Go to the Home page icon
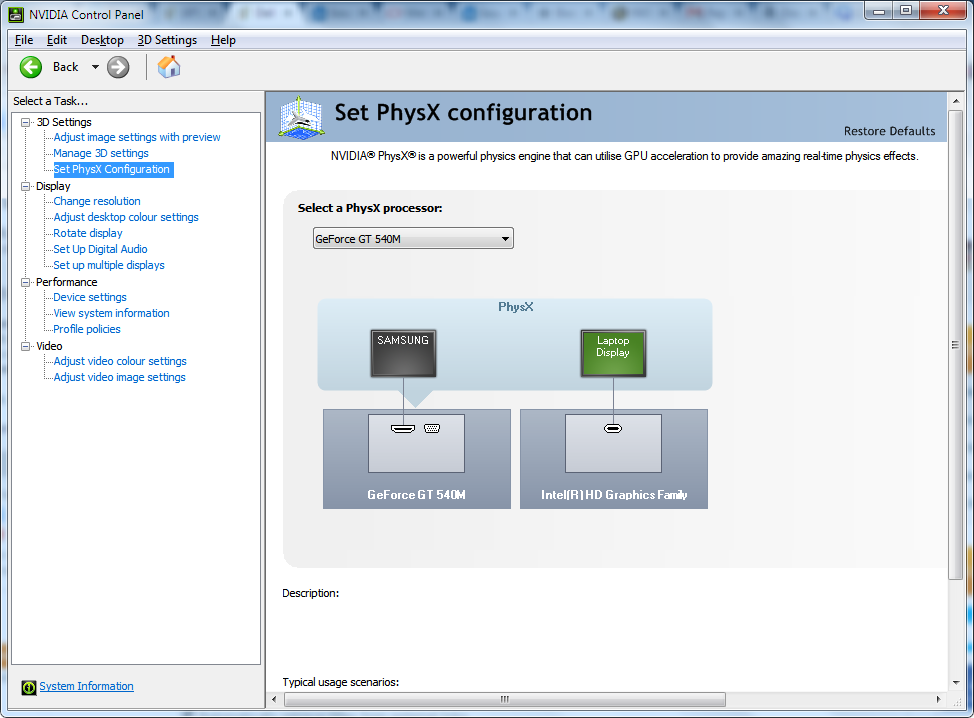 [x=169, y=67]
